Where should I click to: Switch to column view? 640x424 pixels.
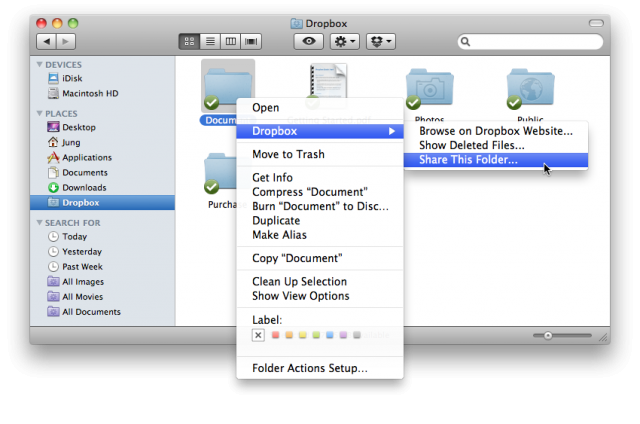click(x=231, y=41)
